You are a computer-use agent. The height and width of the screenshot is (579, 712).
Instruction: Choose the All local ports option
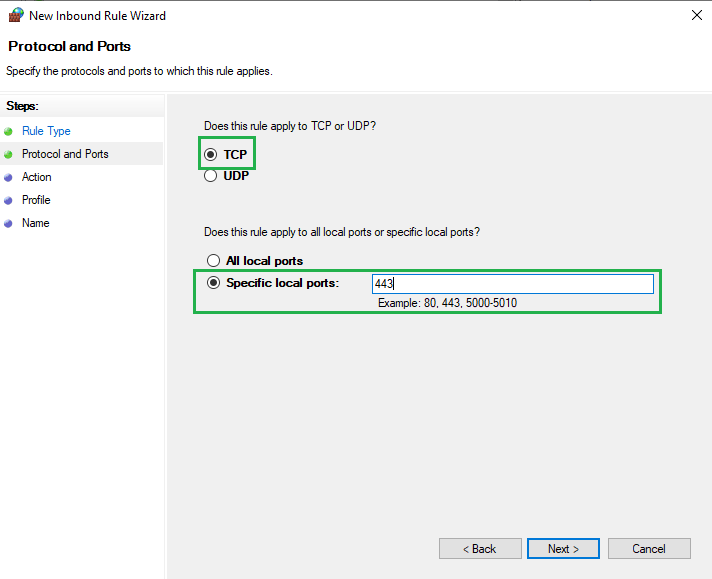tap(213, 261)
